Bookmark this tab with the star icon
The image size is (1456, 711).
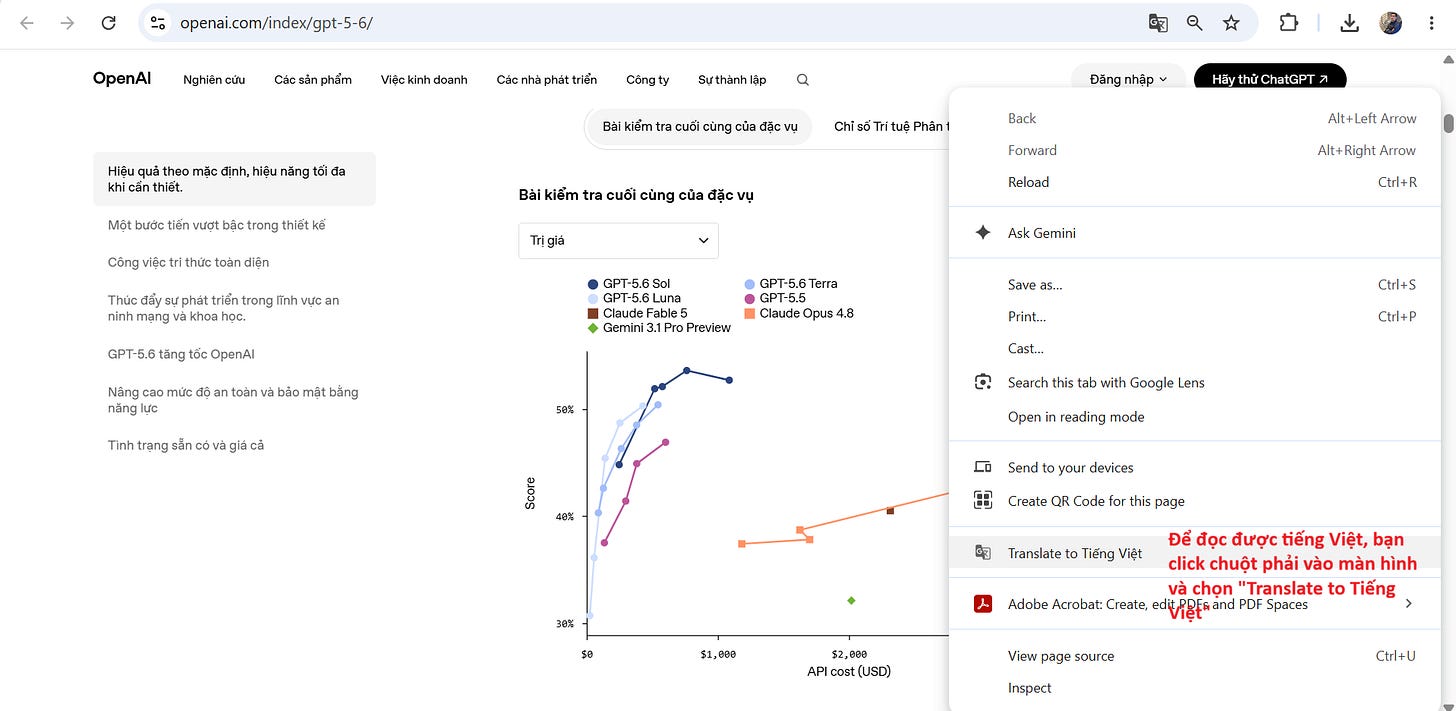click(x=1231, y=23)
